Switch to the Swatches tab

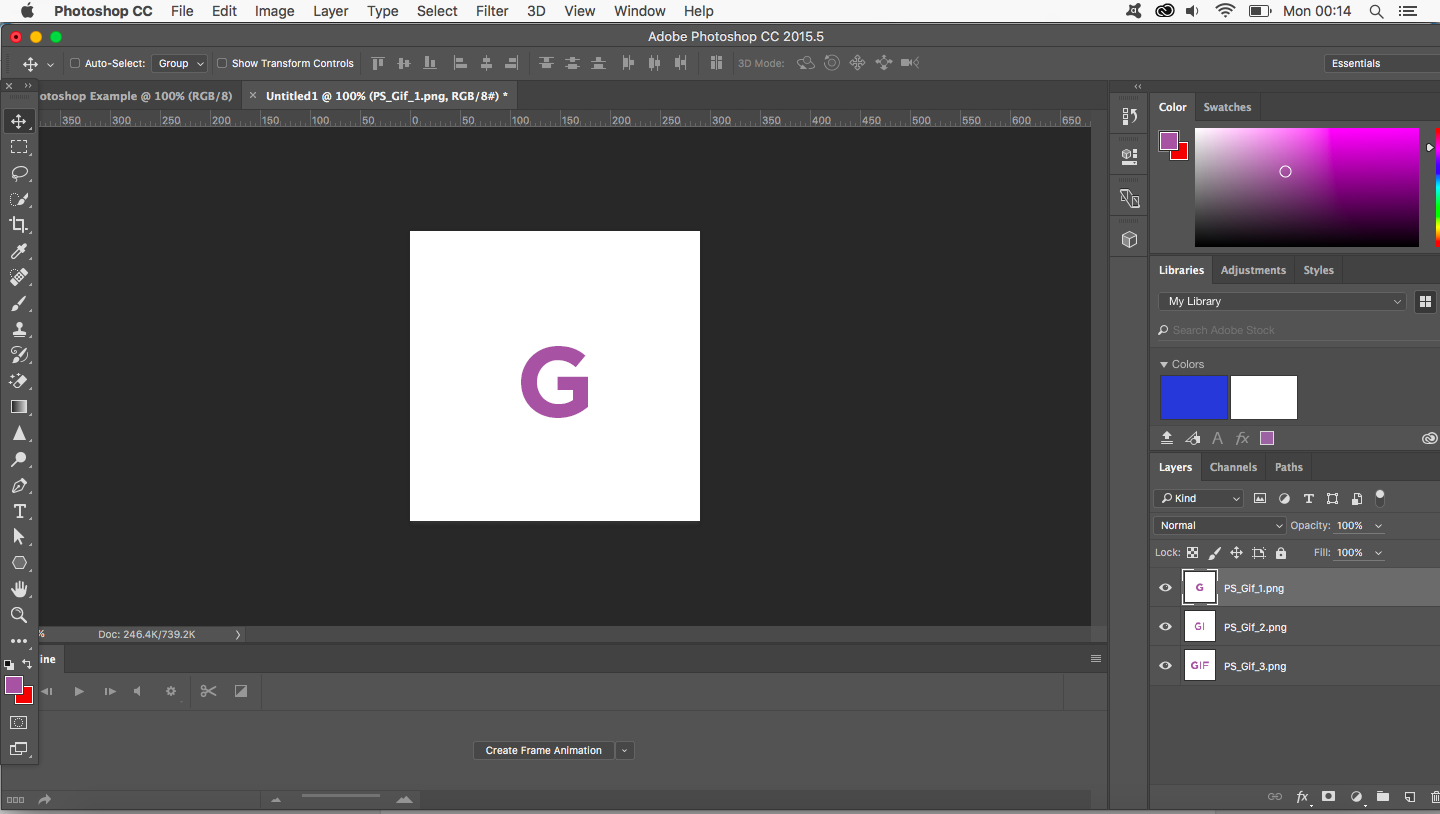click(1227, 107)
